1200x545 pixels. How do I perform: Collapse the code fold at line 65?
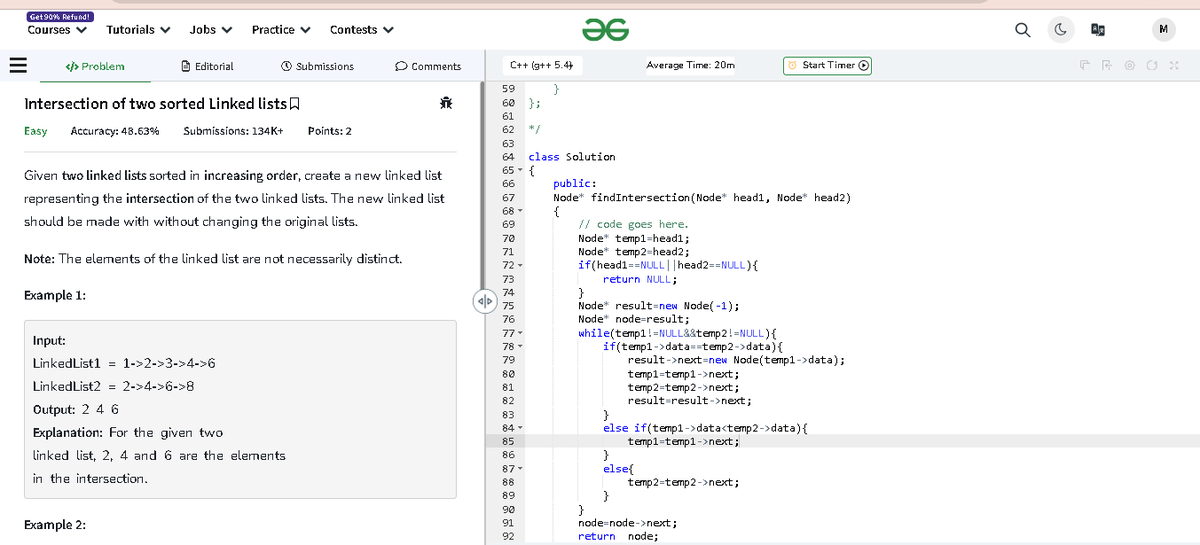pos(521,171)
